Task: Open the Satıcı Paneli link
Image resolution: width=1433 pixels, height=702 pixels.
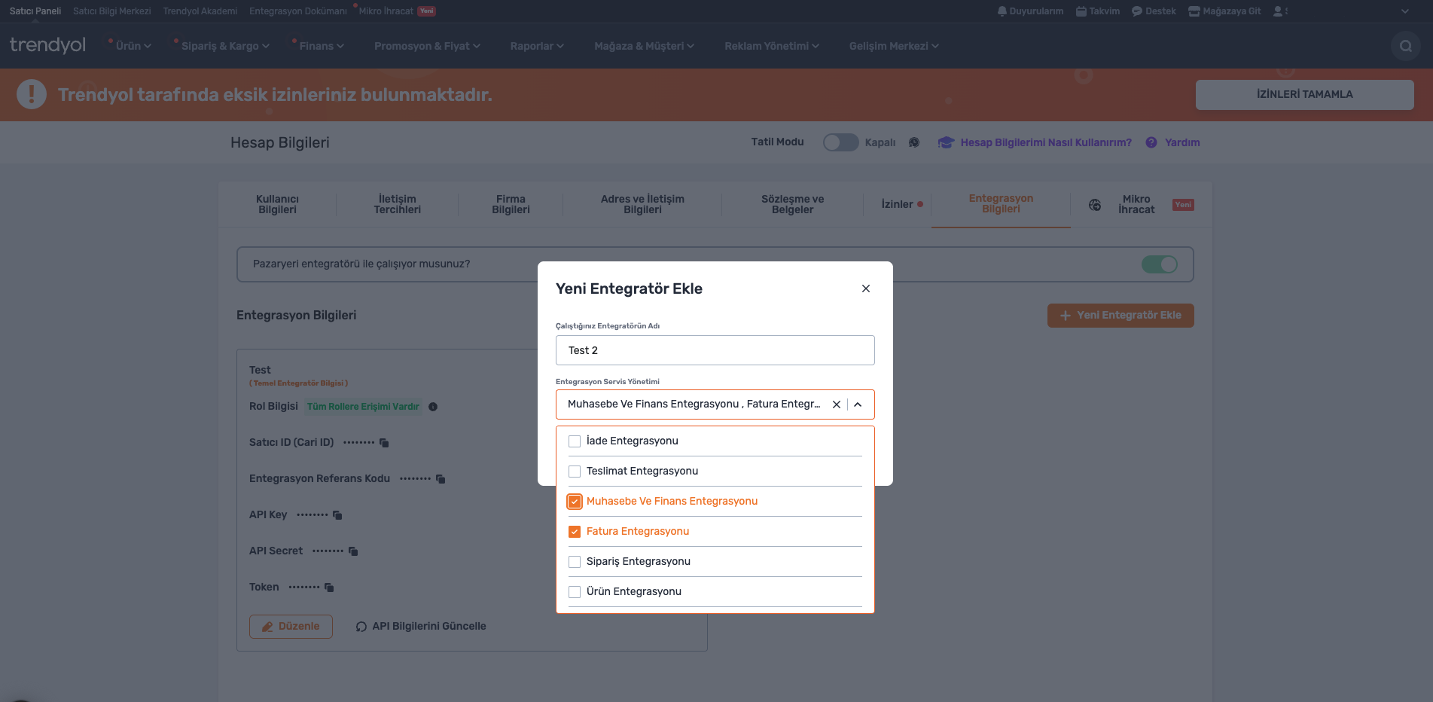Action: 35,11
